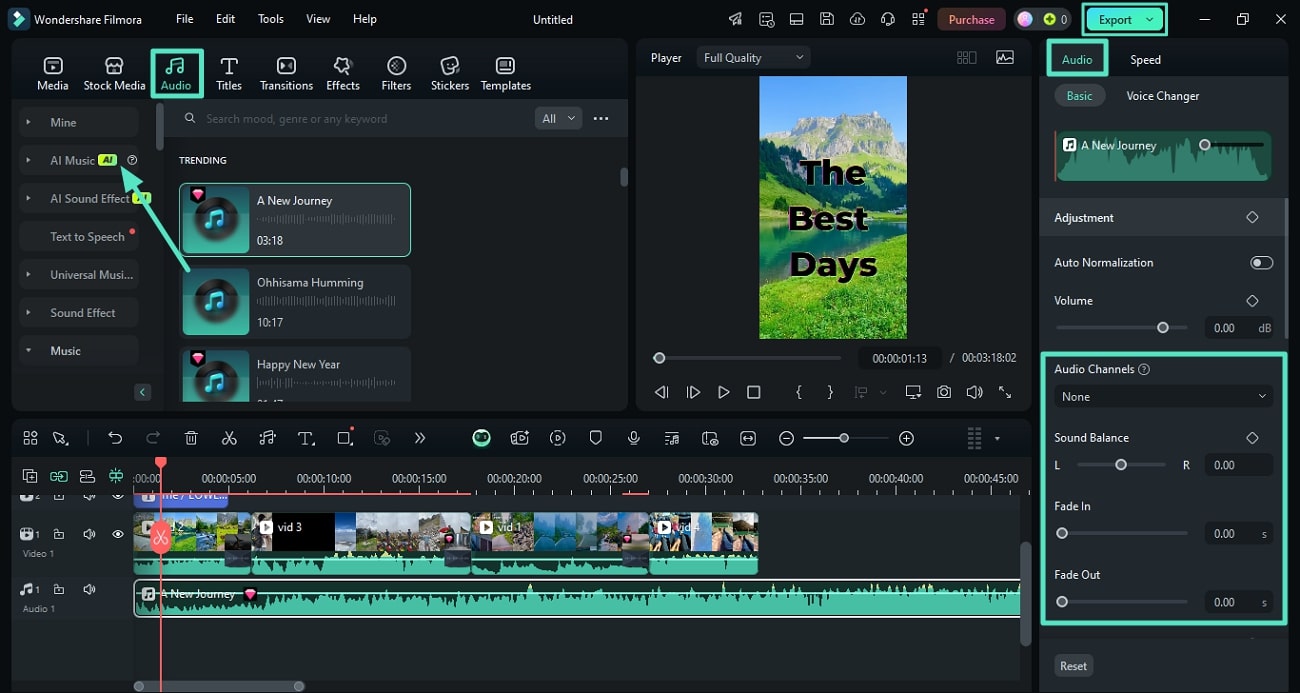The image size is (1300, 693).
Task: Click the undo icon in timeline toolbar
Action: pyautogui.click(x=115, y=438)
